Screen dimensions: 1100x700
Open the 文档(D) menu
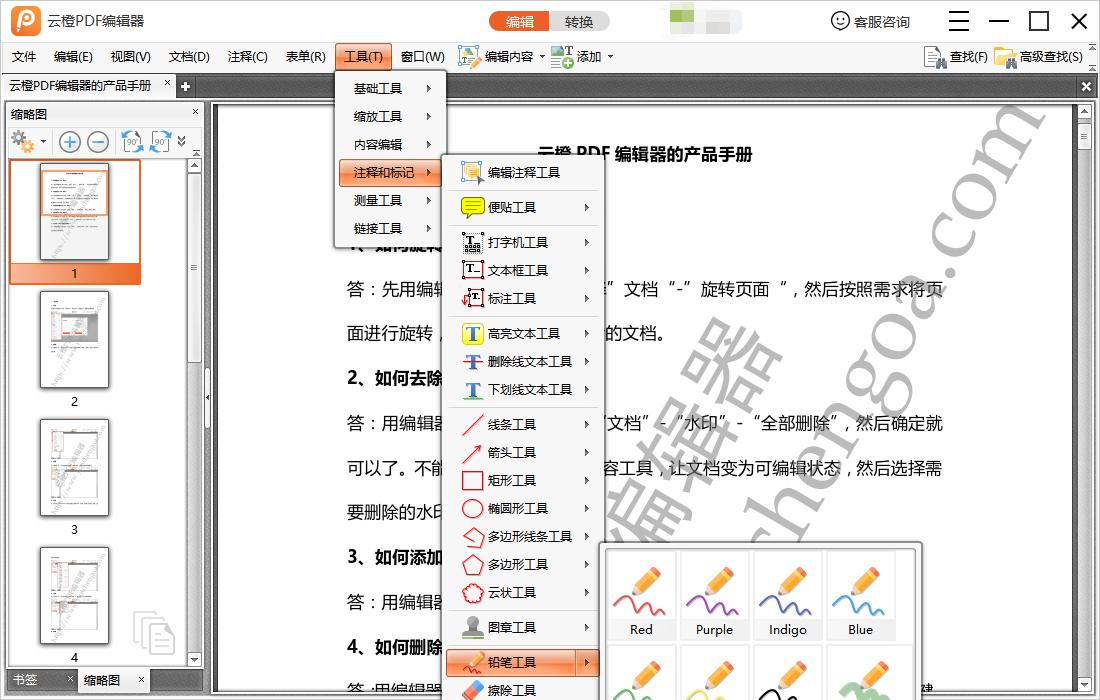point(189,57)
